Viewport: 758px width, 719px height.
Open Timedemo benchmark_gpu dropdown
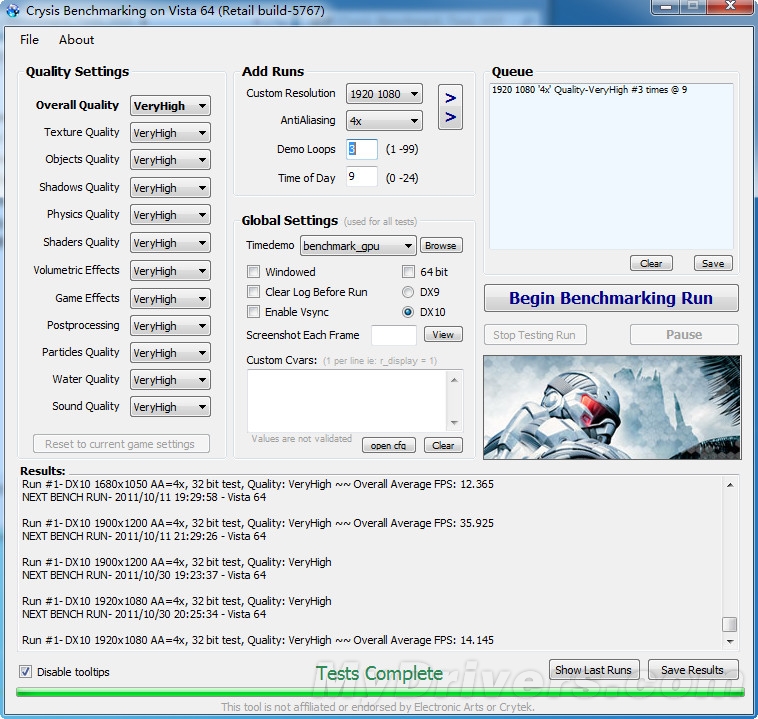point(358,246)
